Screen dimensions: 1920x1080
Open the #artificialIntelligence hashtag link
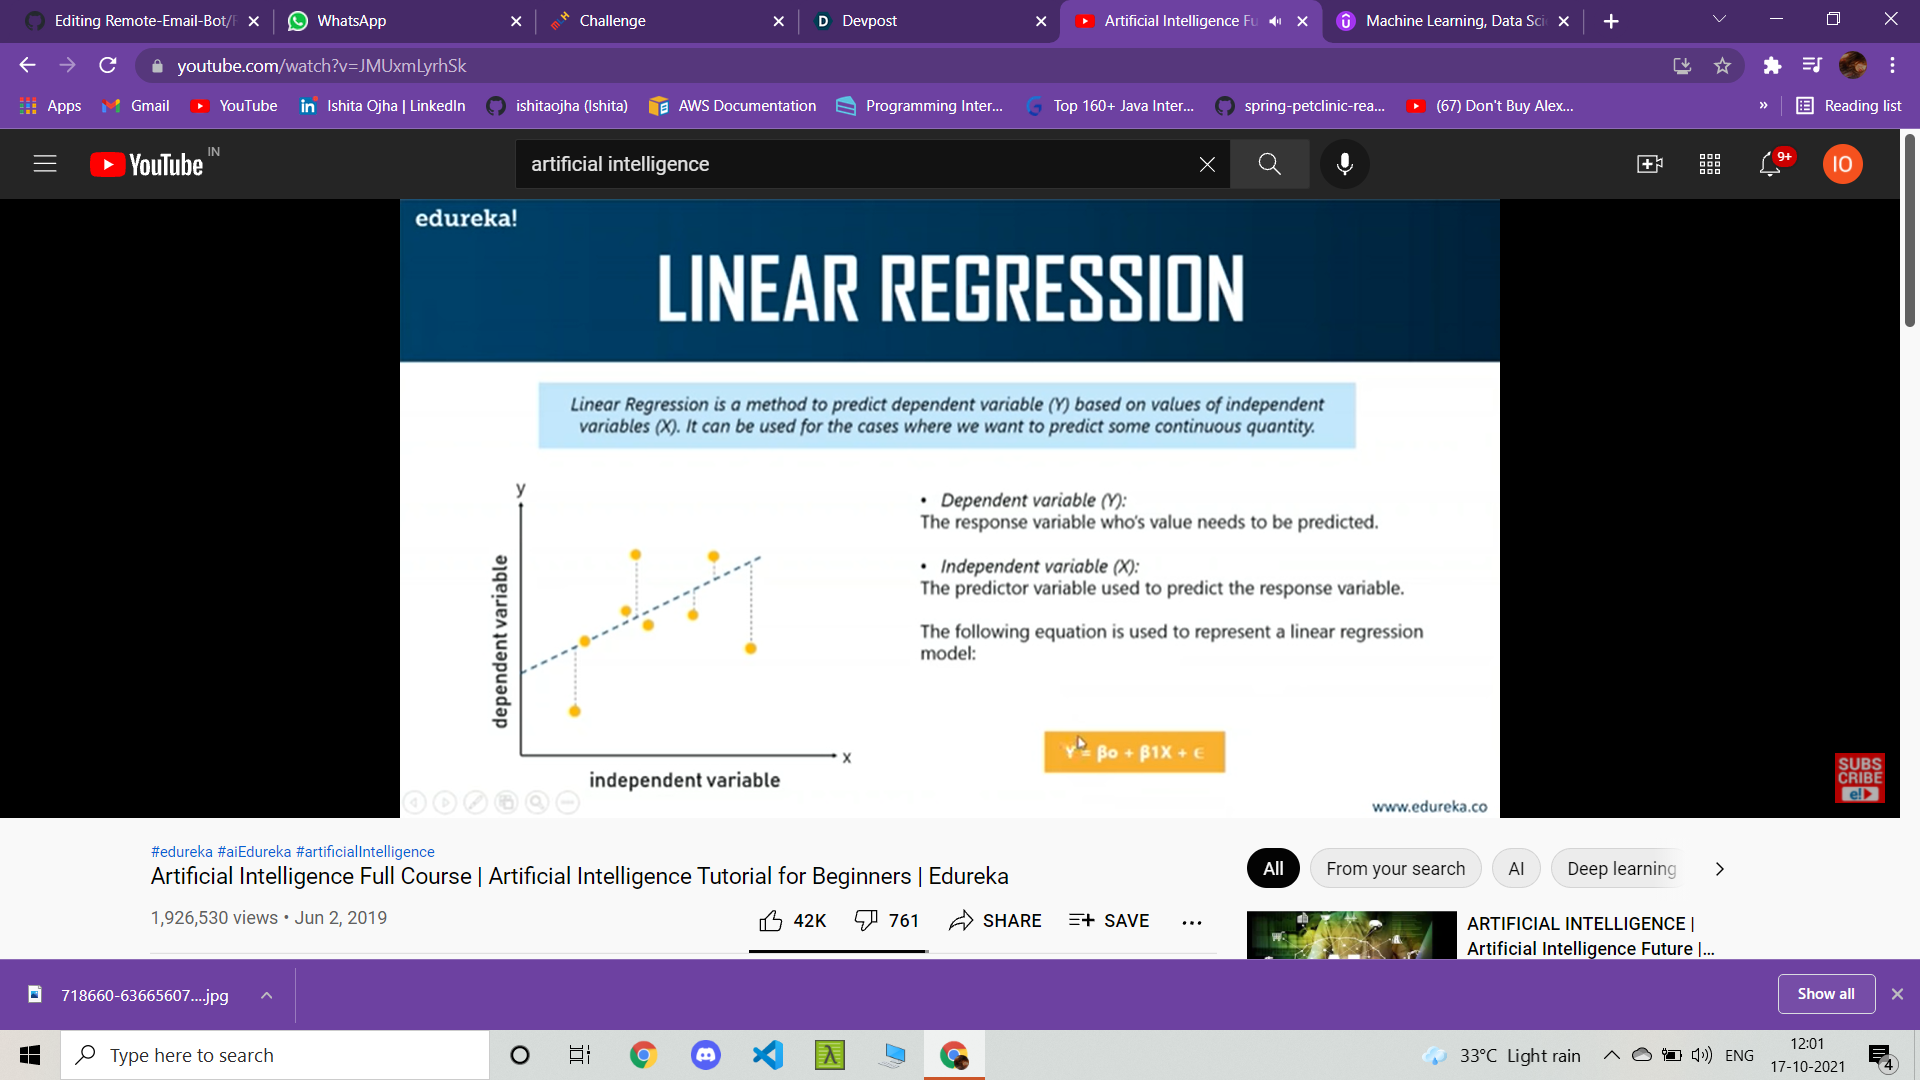pyautogui.click(x=364, y=851)
